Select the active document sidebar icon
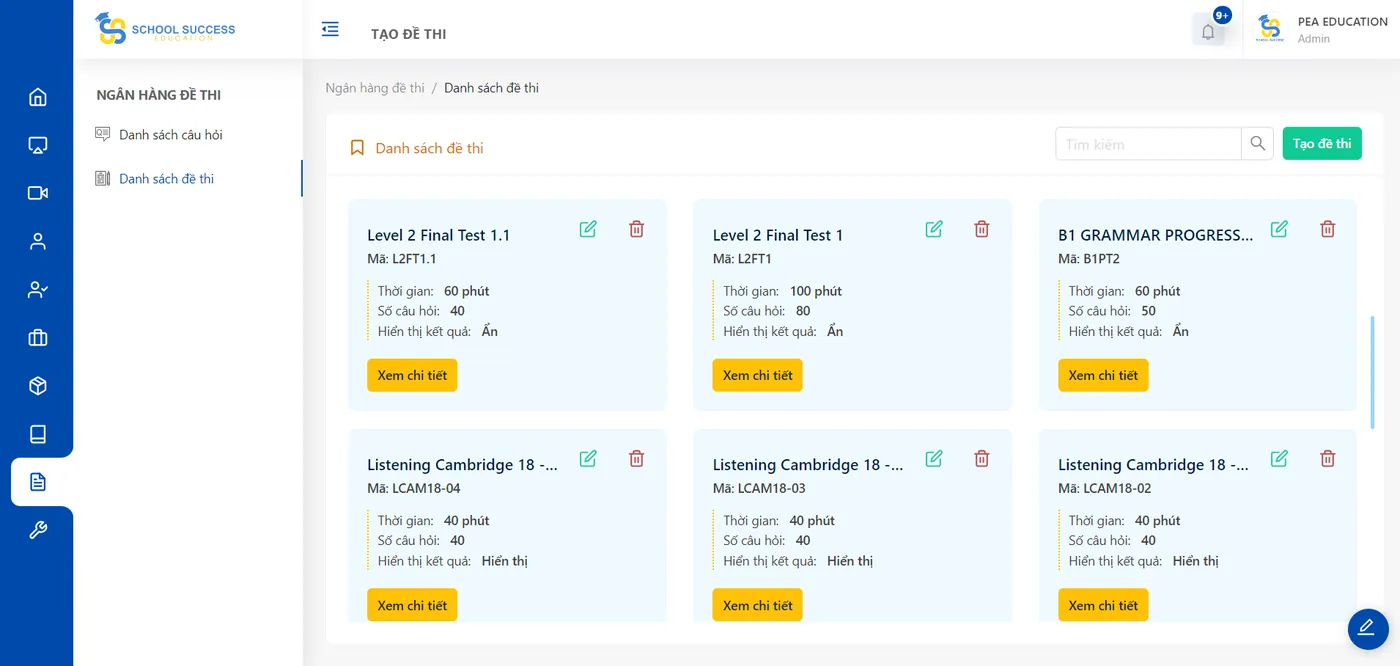Screen dimensions: 1400x666 [x=38, y=482]
